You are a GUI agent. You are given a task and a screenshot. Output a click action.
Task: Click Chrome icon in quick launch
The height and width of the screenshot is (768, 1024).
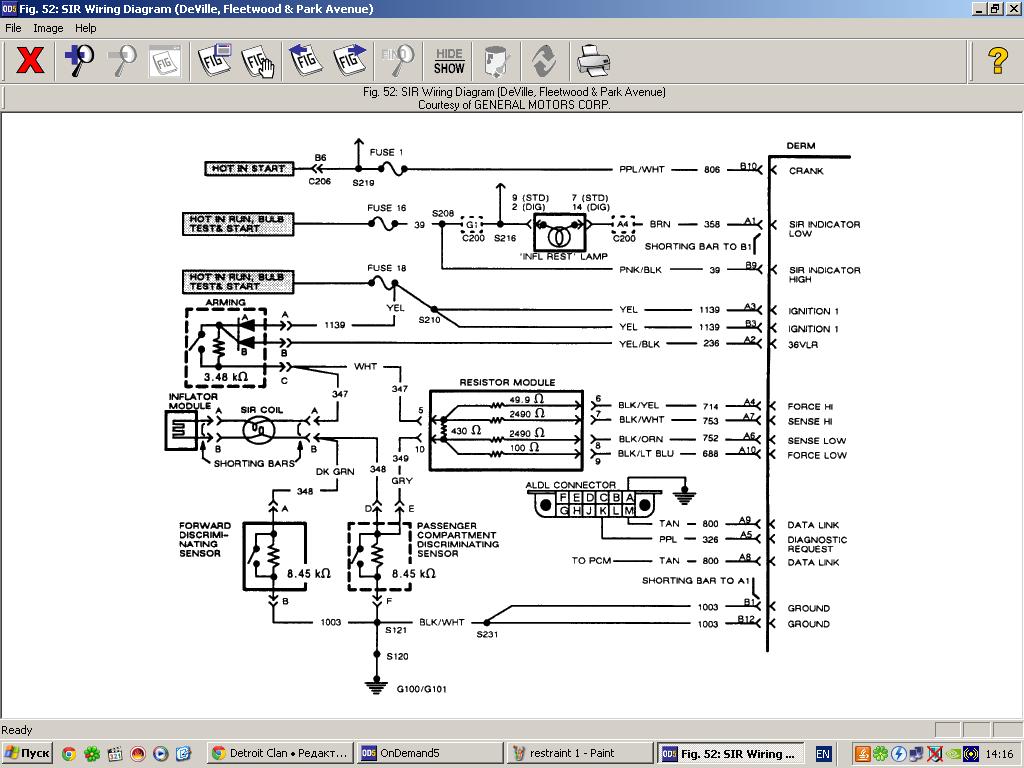tap(69, 753)
